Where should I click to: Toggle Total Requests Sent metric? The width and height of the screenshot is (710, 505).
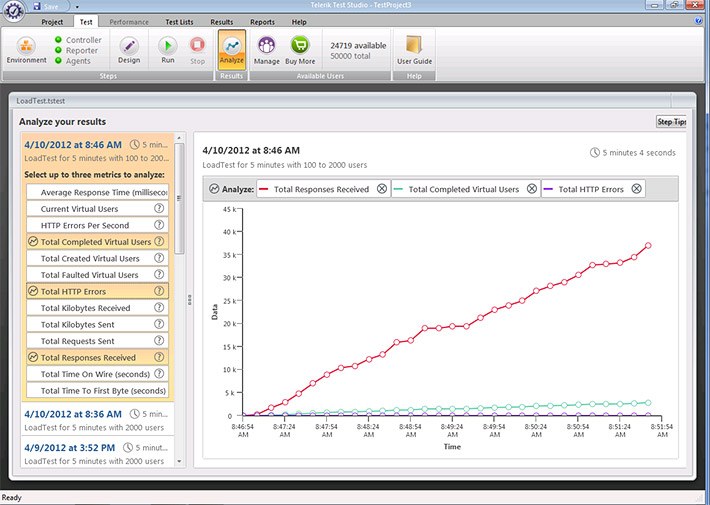click(x=97, y=341)
